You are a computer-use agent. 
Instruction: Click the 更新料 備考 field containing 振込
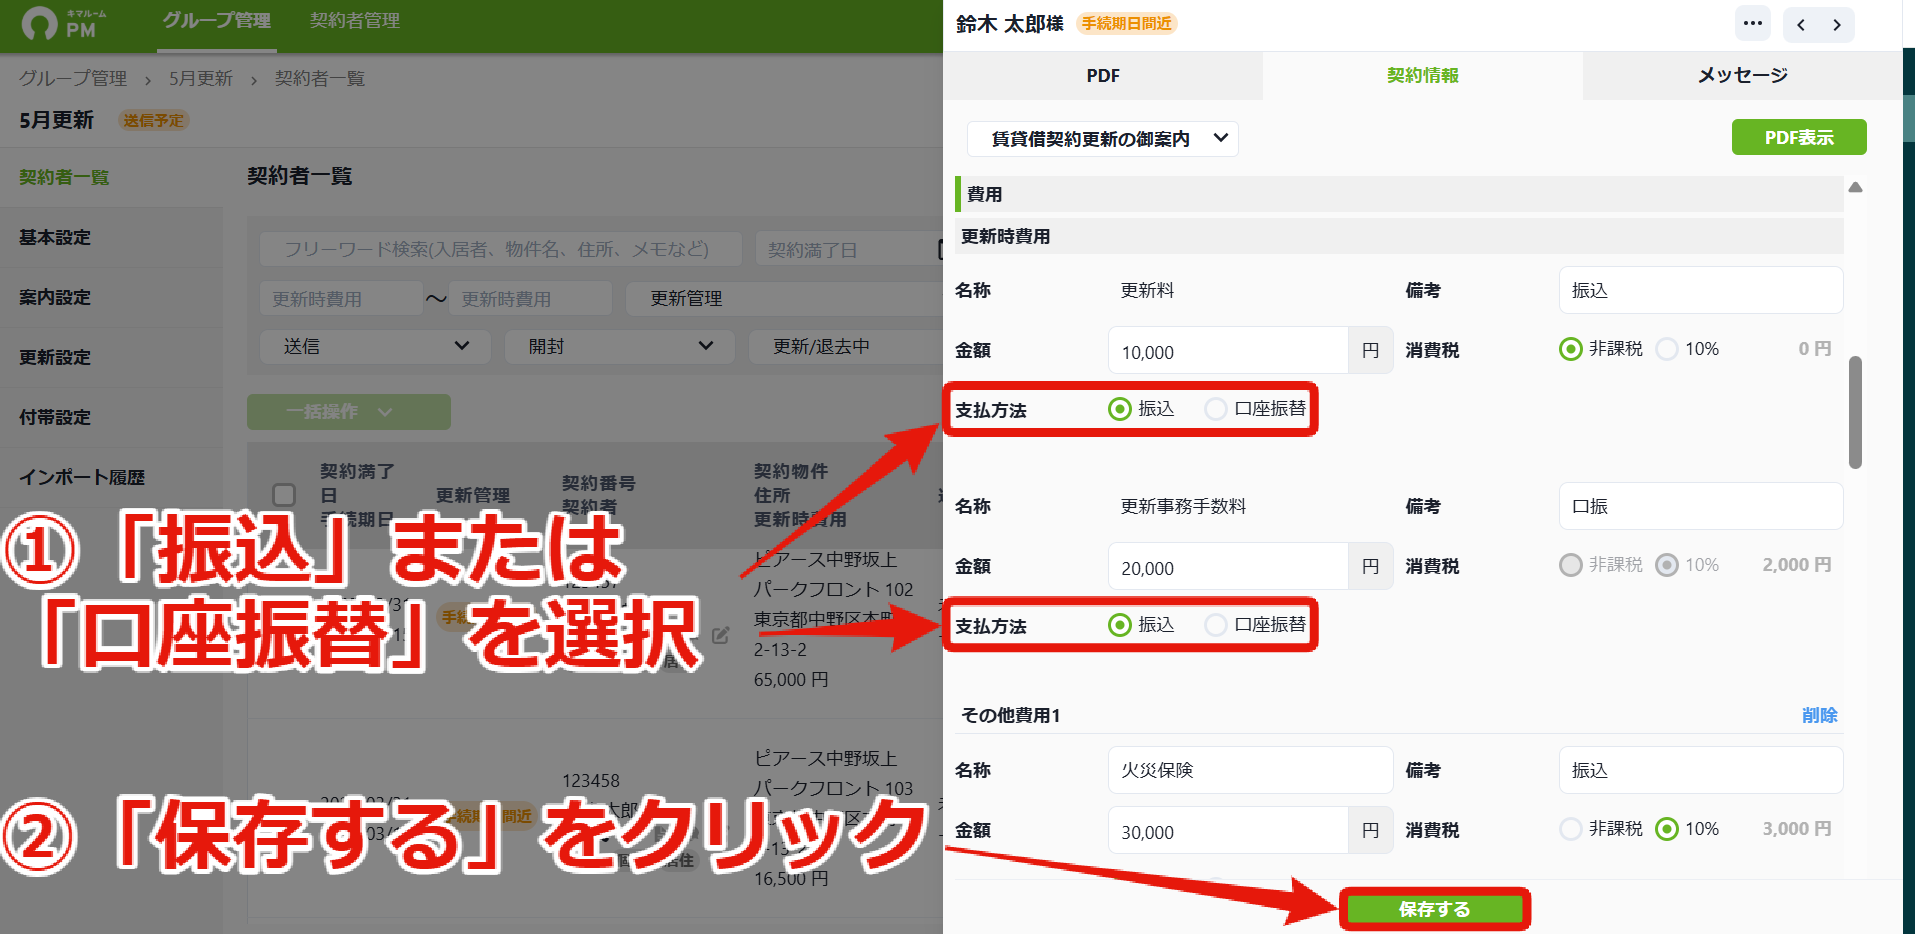[1701, 290]
